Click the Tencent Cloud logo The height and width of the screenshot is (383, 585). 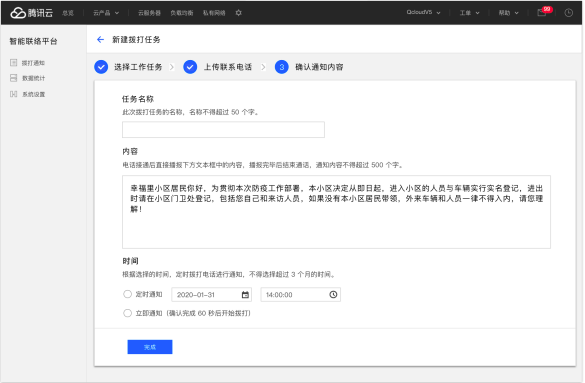(32, 13)
